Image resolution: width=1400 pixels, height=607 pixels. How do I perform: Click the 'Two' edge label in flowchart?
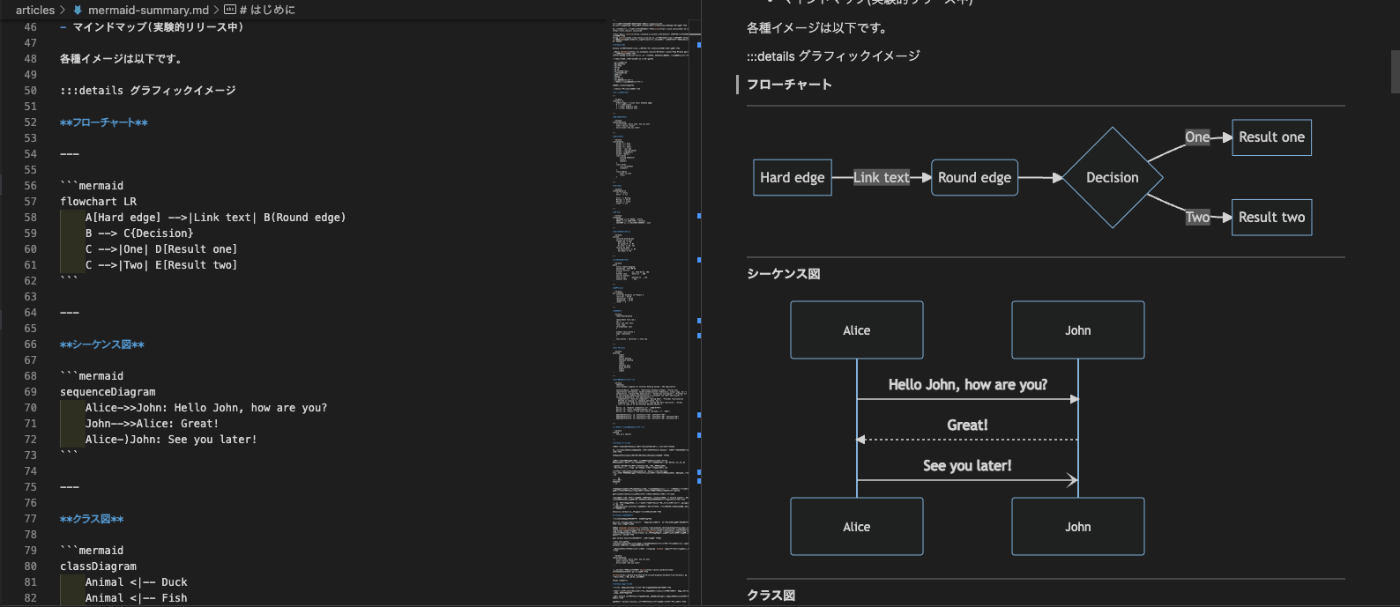coord(1197,217)
